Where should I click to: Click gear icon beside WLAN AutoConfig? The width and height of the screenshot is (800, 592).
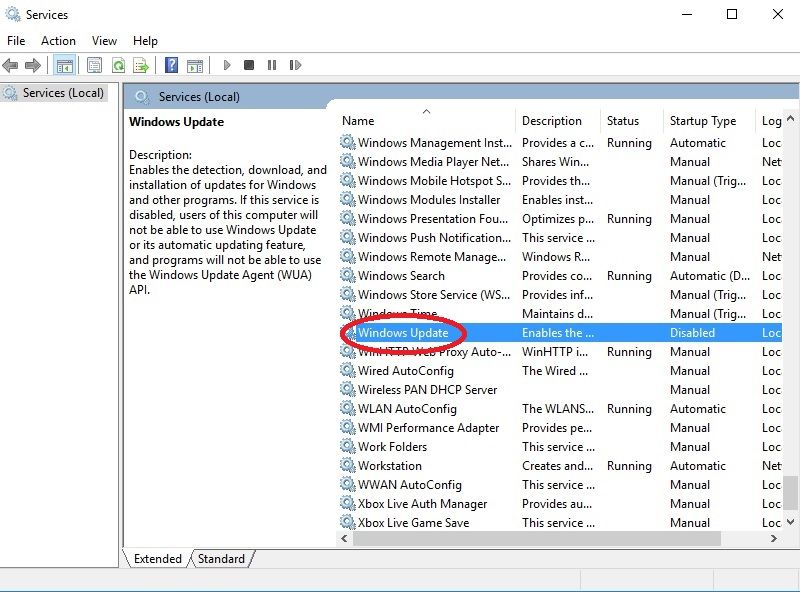(x=347, y=408)
